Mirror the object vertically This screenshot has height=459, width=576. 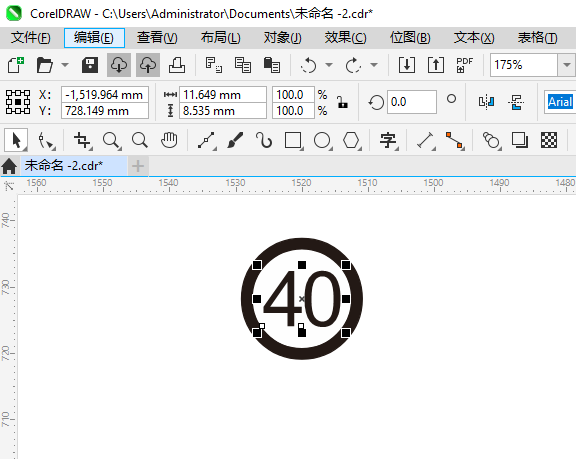click(x=516, y=102)
